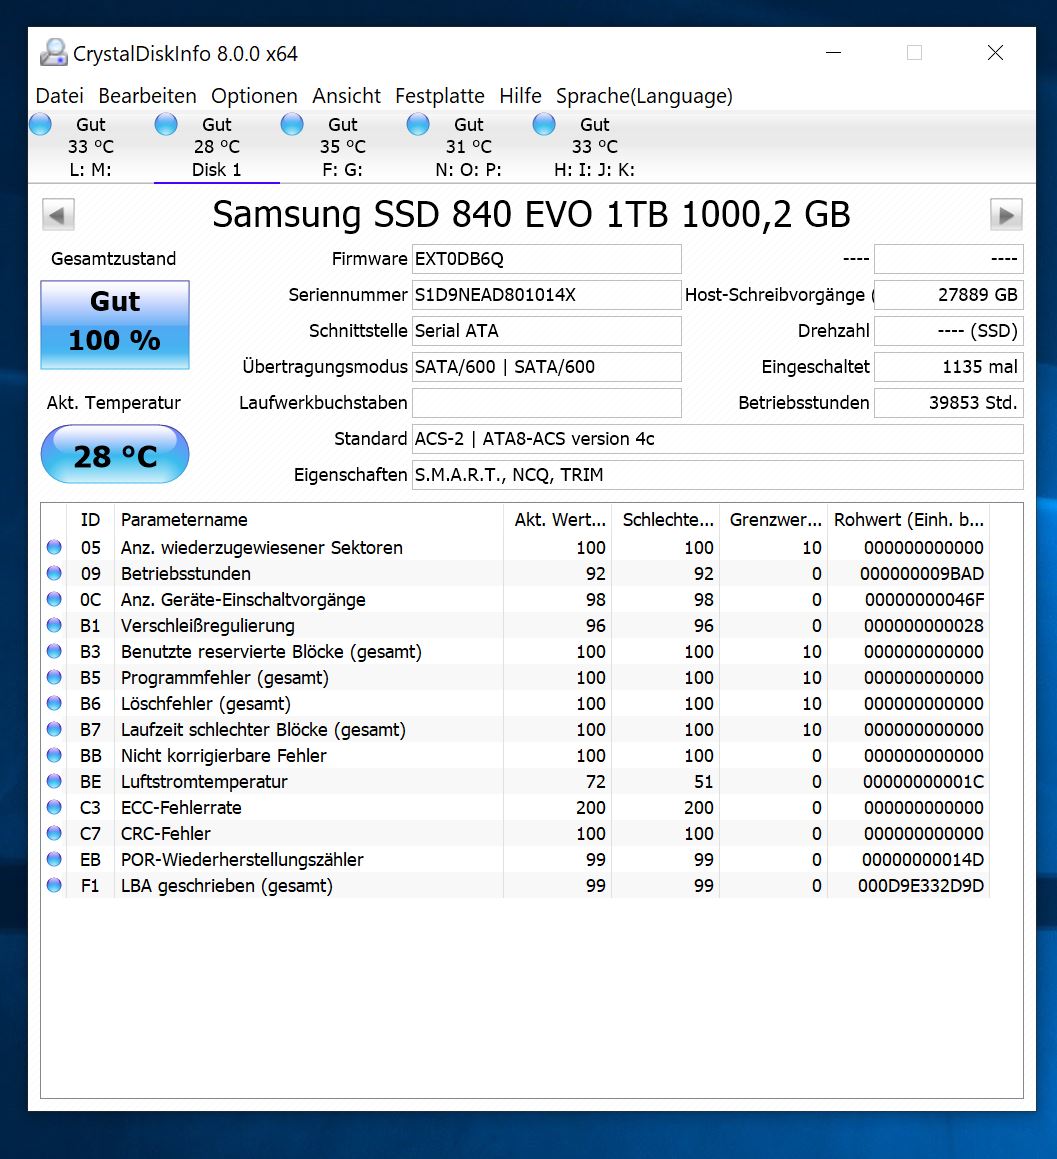The width and height of the screenshot is (1057, 1159).
Task: Open the Hilfe menu
Action: point(520,96)
